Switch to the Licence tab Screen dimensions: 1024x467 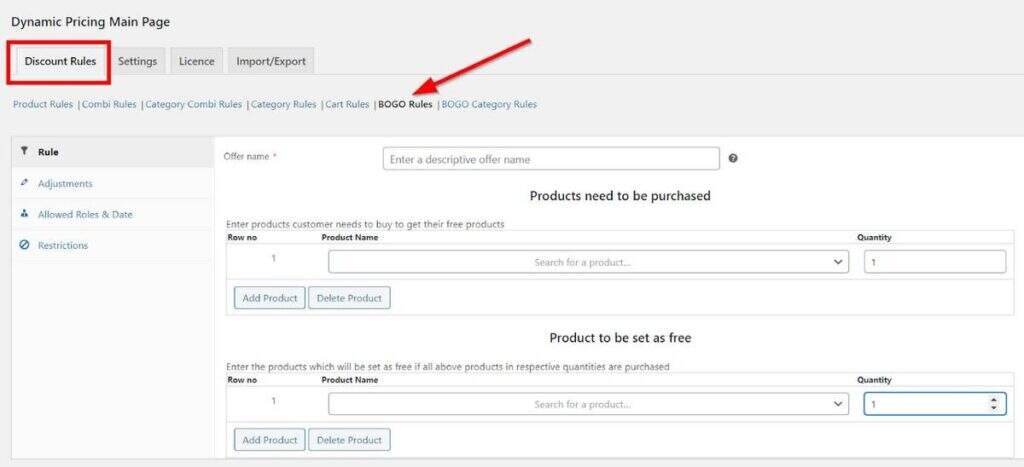(196, 61)
